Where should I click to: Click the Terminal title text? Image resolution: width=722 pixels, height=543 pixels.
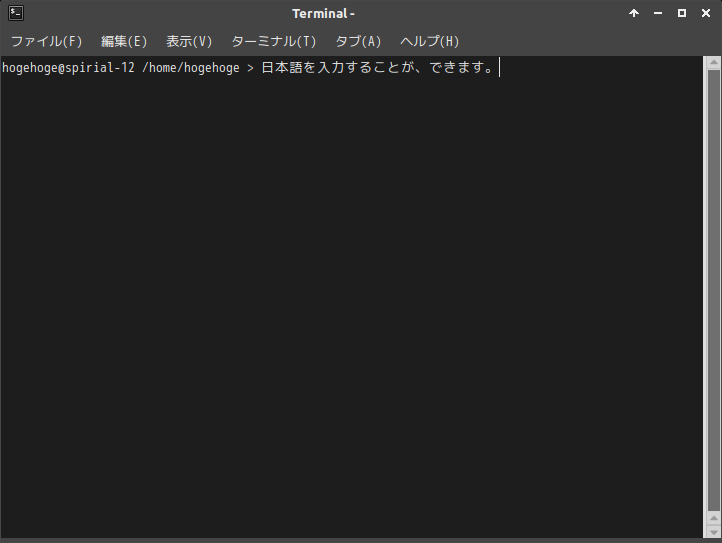point(323,13)
